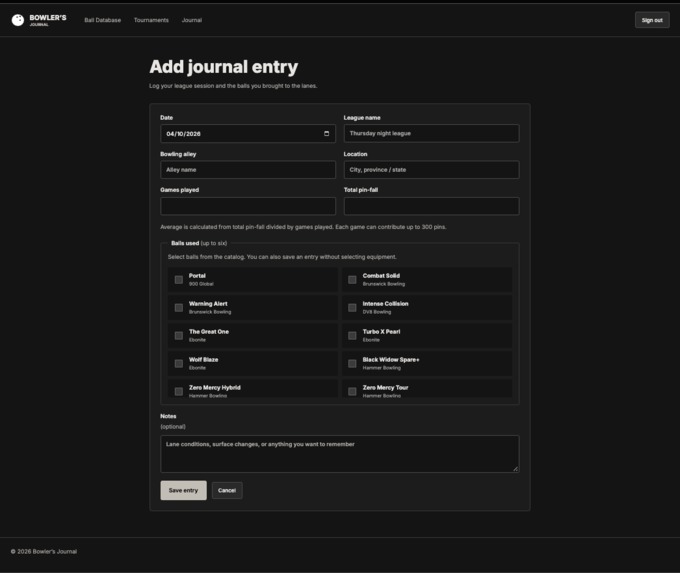680x573 pixels.
Task: Click the Cancel button
Action: coord(227,490)
